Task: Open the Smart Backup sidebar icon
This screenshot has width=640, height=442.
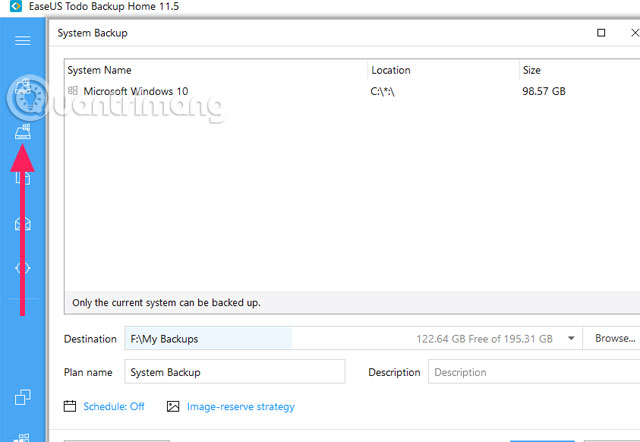Action: click(x=22, y=268)
